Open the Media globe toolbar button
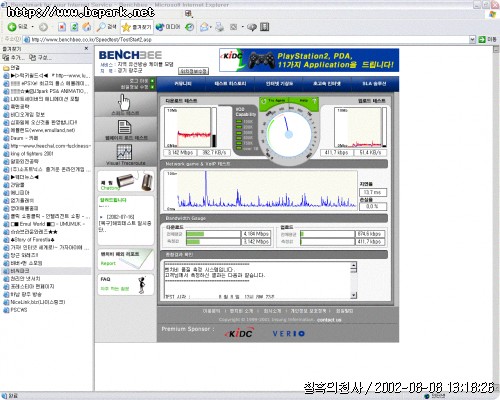Viewport: 500px width, 400px height. tap(168, 27)
